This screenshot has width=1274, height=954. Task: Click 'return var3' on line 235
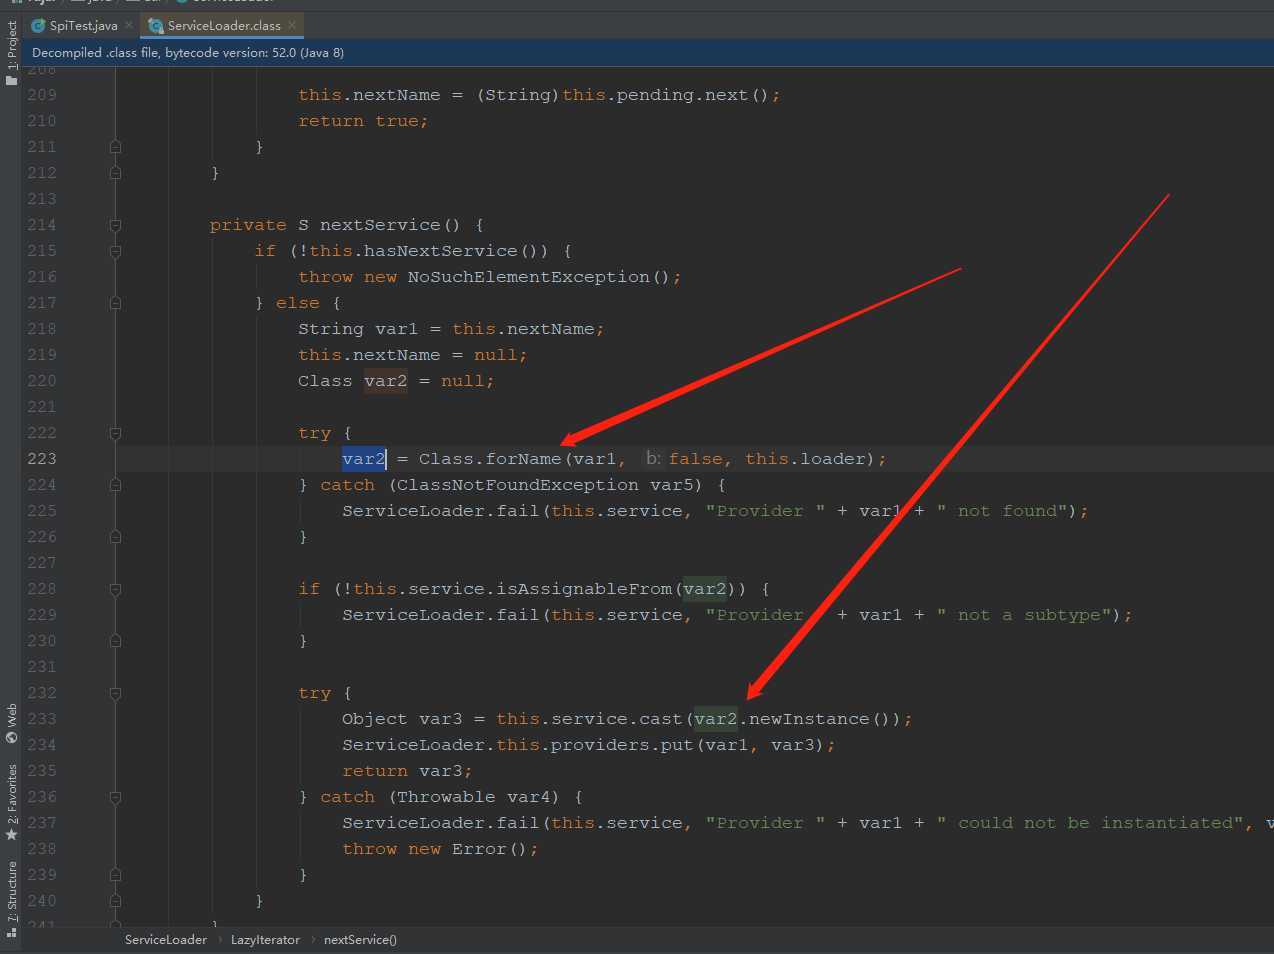[403, 771]
